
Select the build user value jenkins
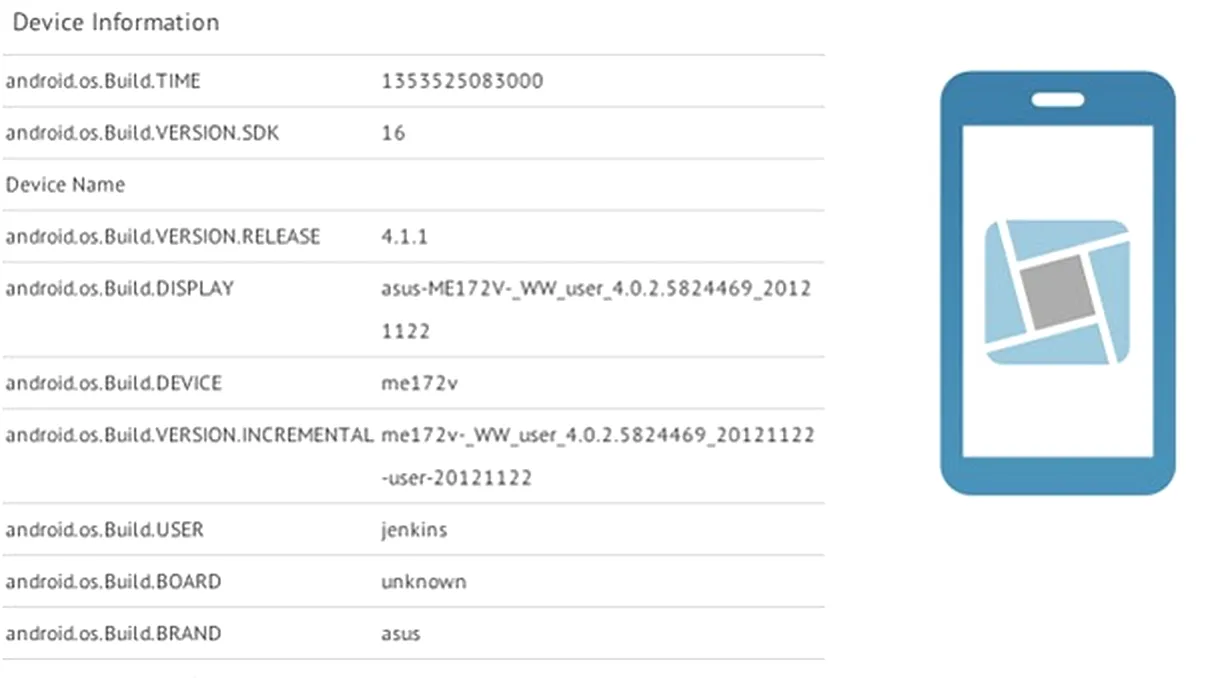pyautogui.click(x=414, y=529)
